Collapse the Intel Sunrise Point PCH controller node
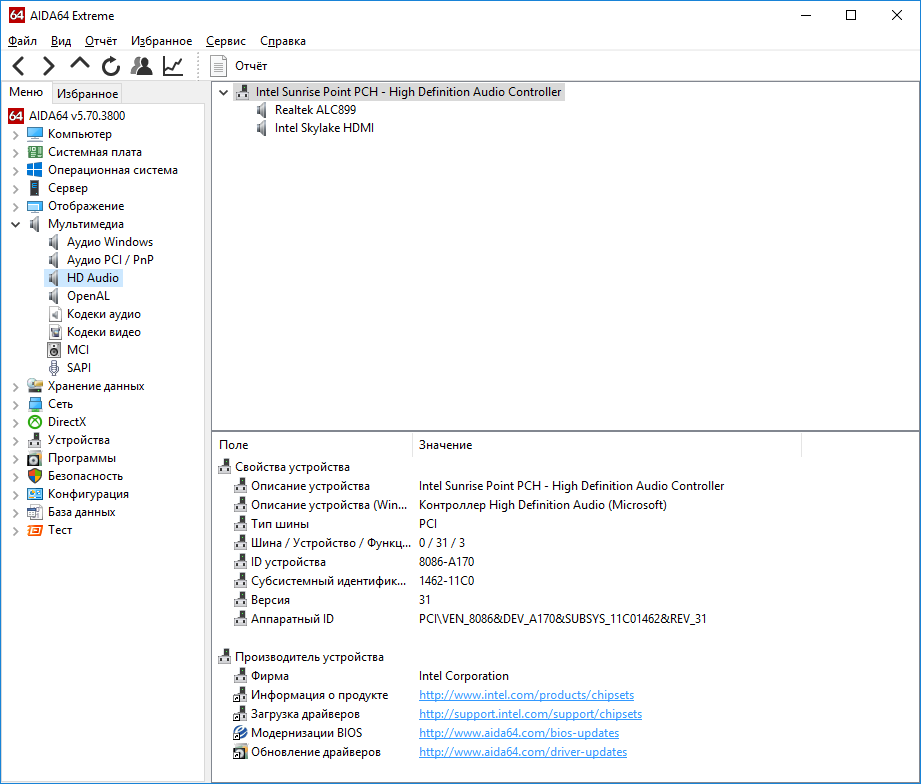Viewport: 921px width, 784px height. point(223,92)
